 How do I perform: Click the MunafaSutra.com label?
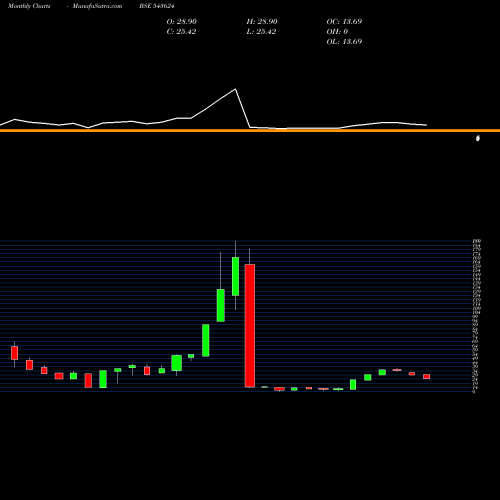[97, 6]
